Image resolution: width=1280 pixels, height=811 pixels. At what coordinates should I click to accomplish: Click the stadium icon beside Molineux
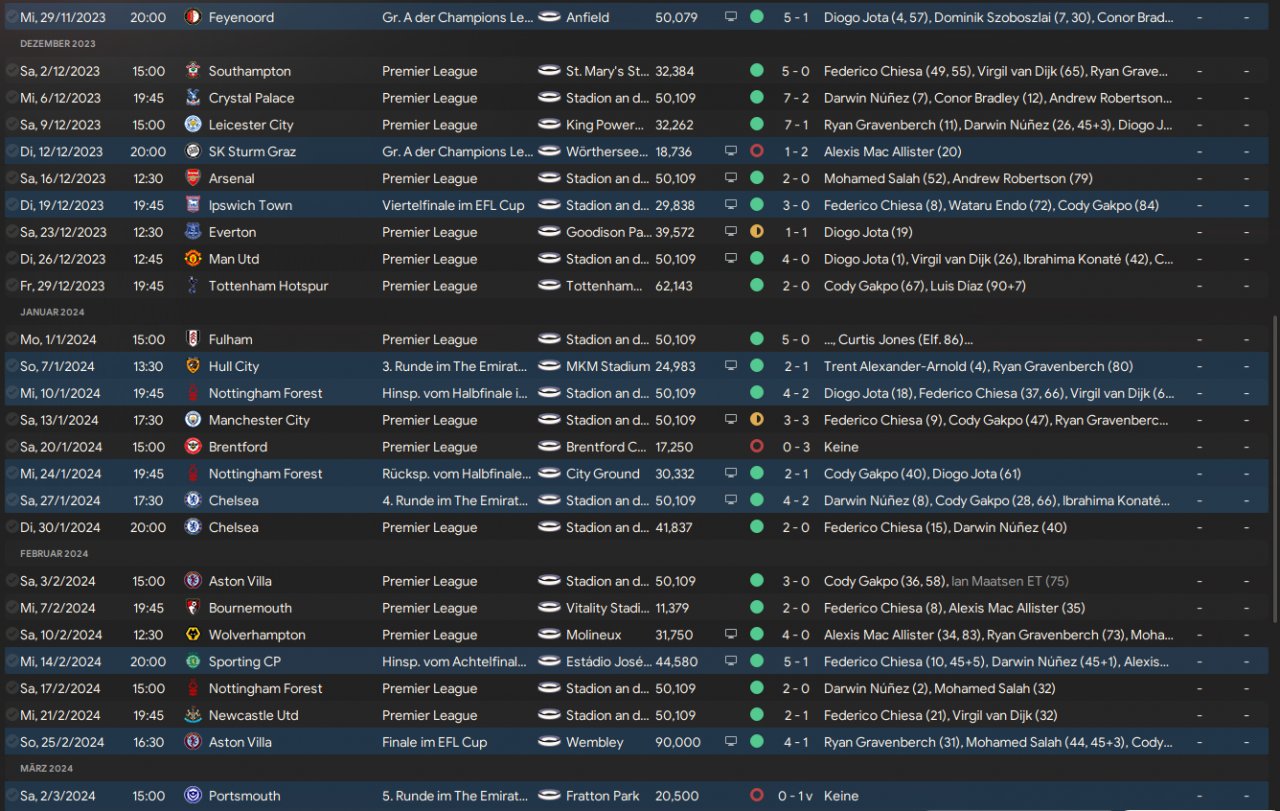549,635
